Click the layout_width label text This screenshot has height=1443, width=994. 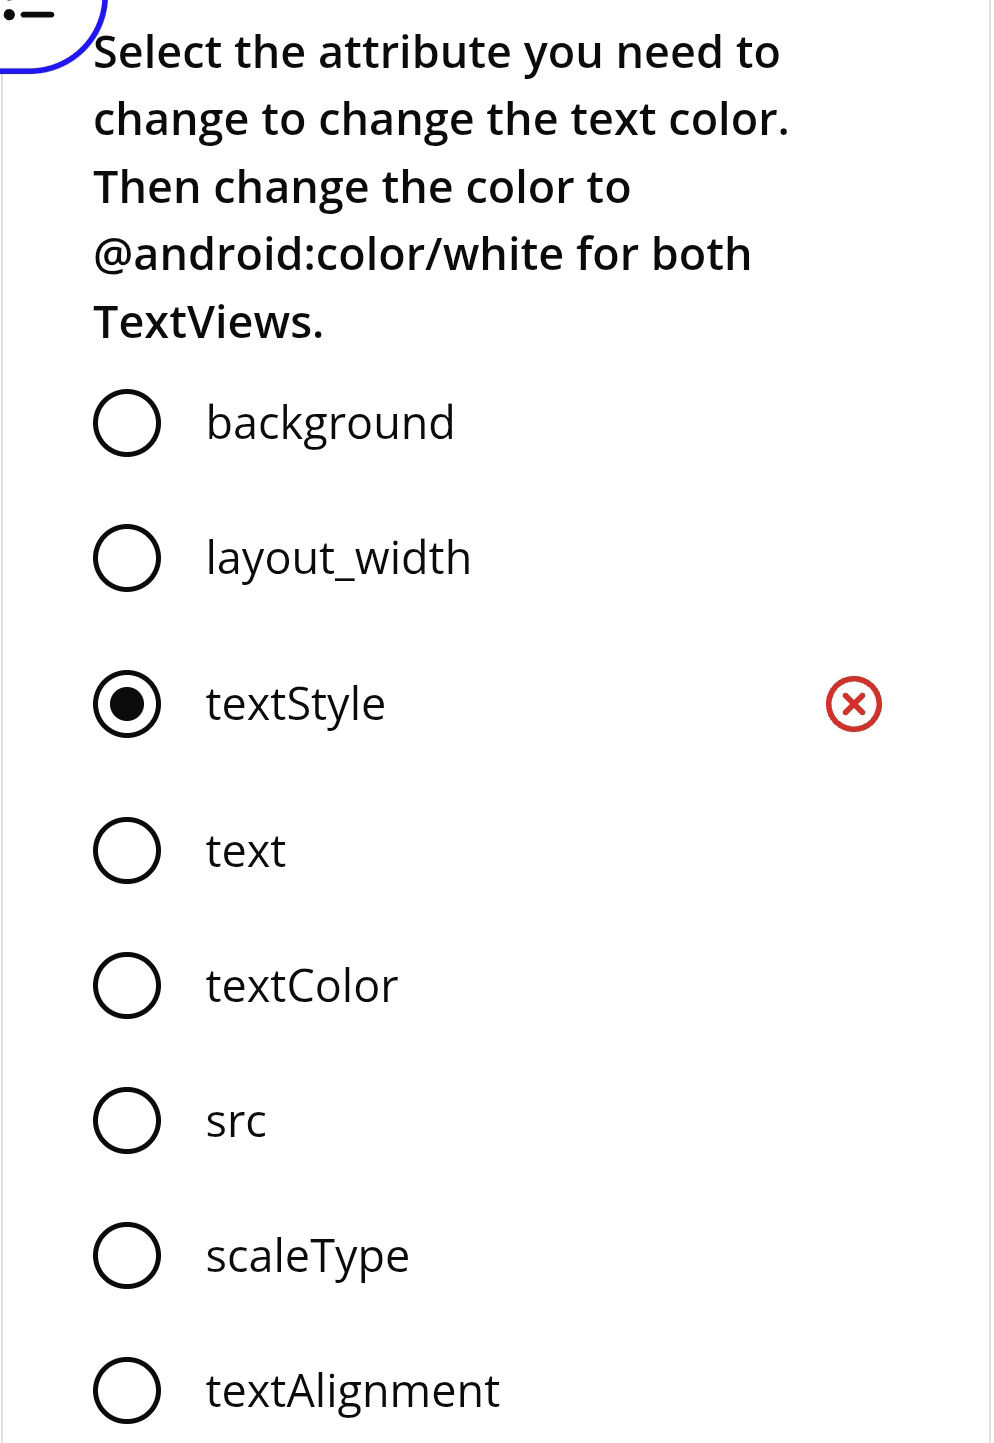tap(337, 557)
